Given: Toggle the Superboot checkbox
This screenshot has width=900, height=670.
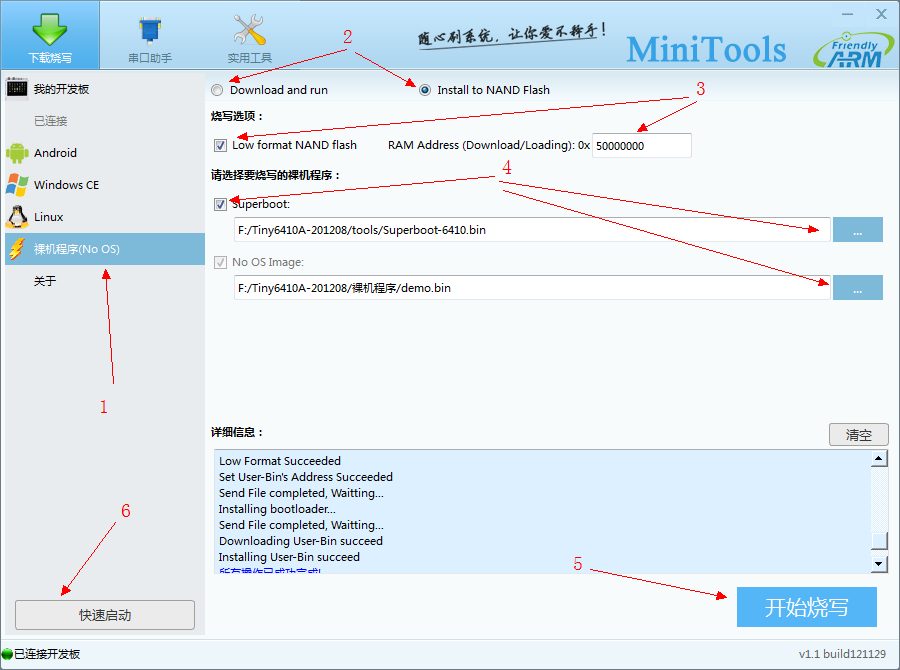Looking at the screenshot, I should pyautogui.click(x=220, y=204).
